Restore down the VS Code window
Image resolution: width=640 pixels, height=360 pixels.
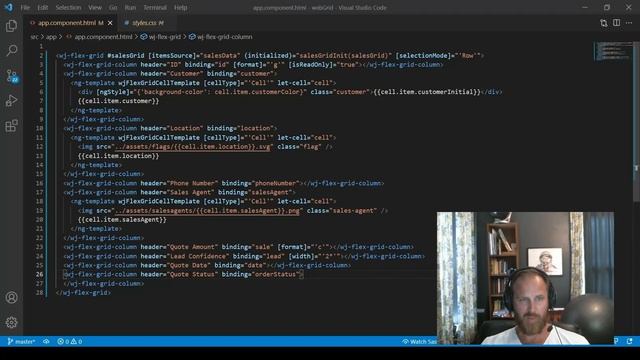tap(607, 7)
